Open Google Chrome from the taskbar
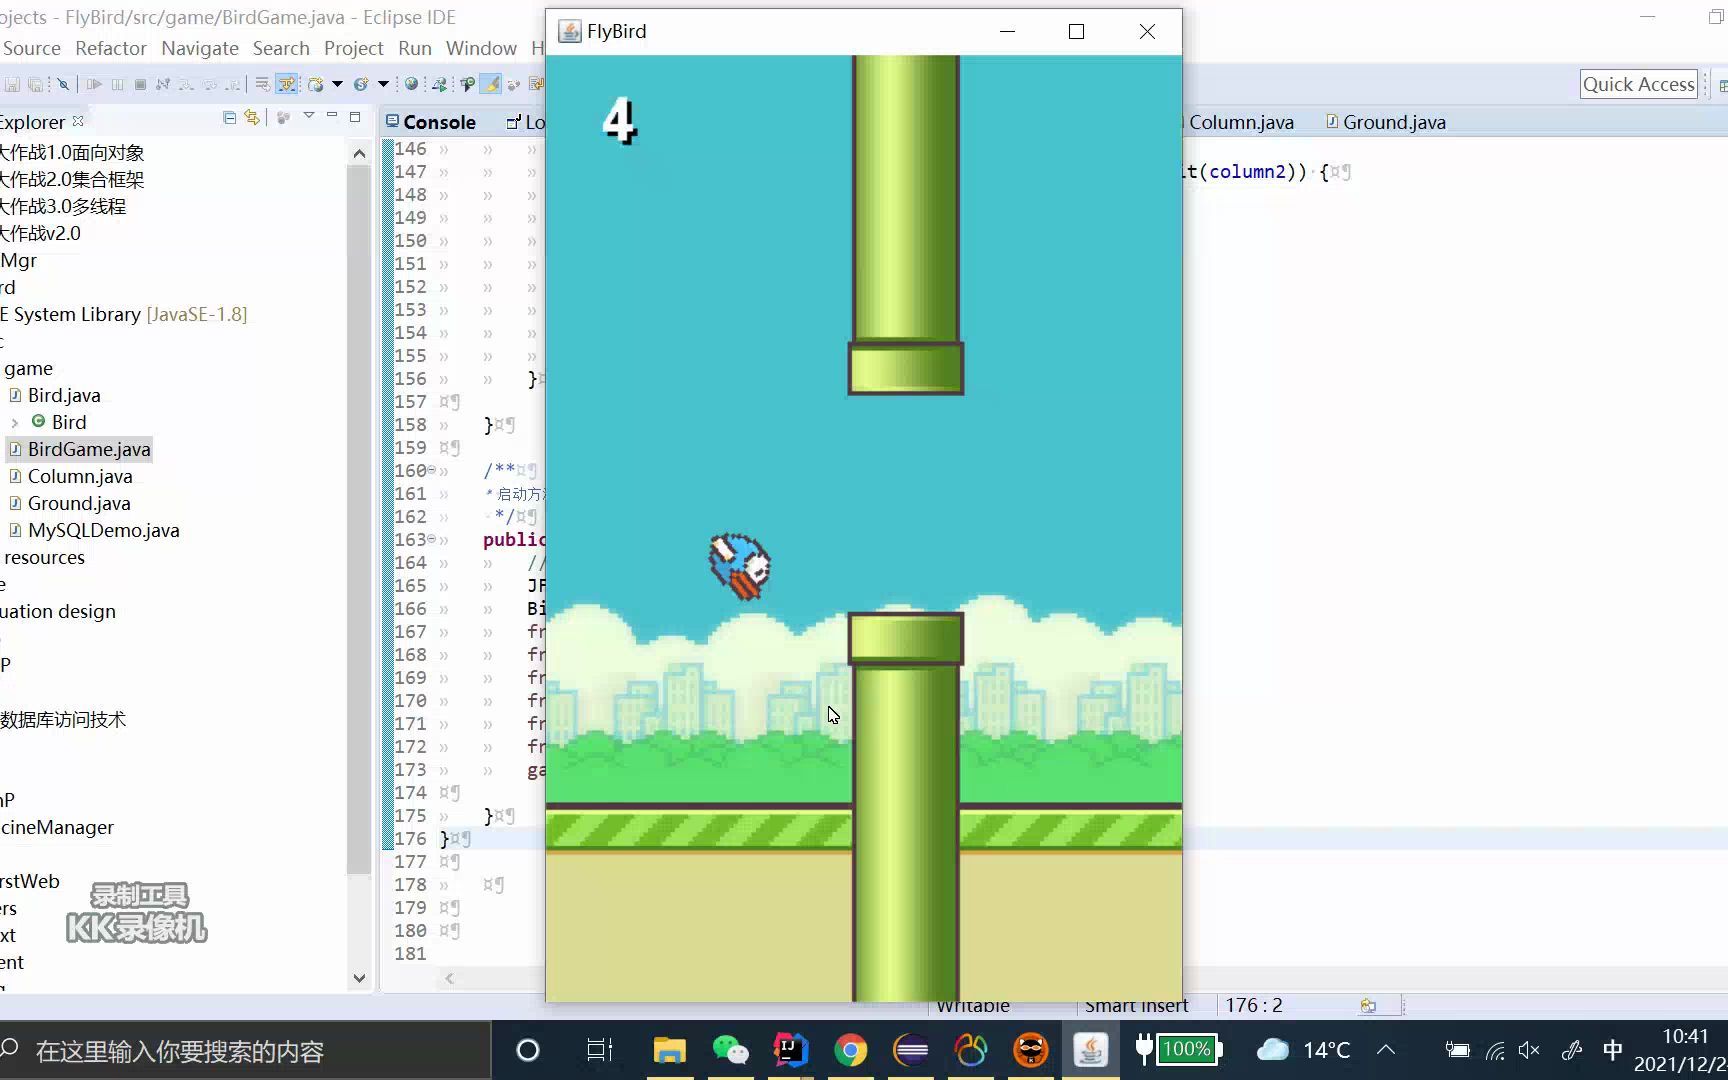Screen dimensions: 1728x1080 click(x=850, y=1050)
